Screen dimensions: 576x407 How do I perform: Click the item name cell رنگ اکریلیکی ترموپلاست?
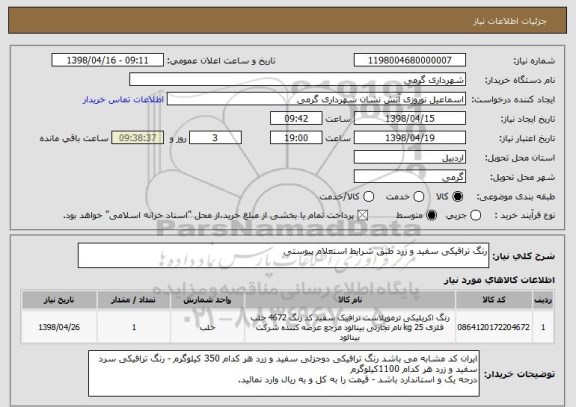(350, 327)
